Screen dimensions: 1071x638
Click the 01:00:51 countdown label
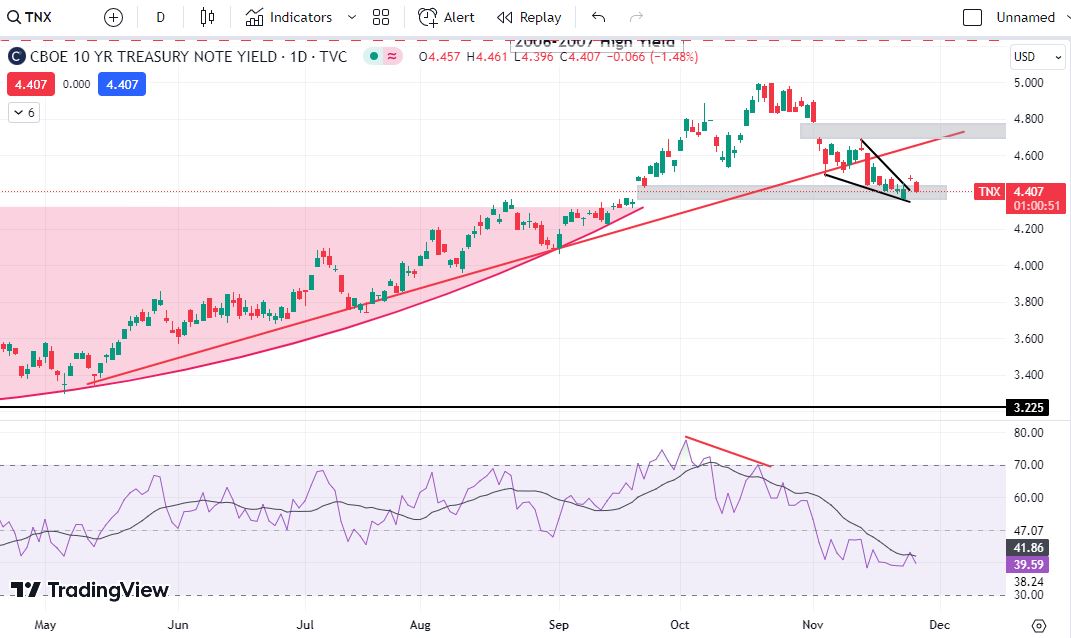coord(1036,206)
